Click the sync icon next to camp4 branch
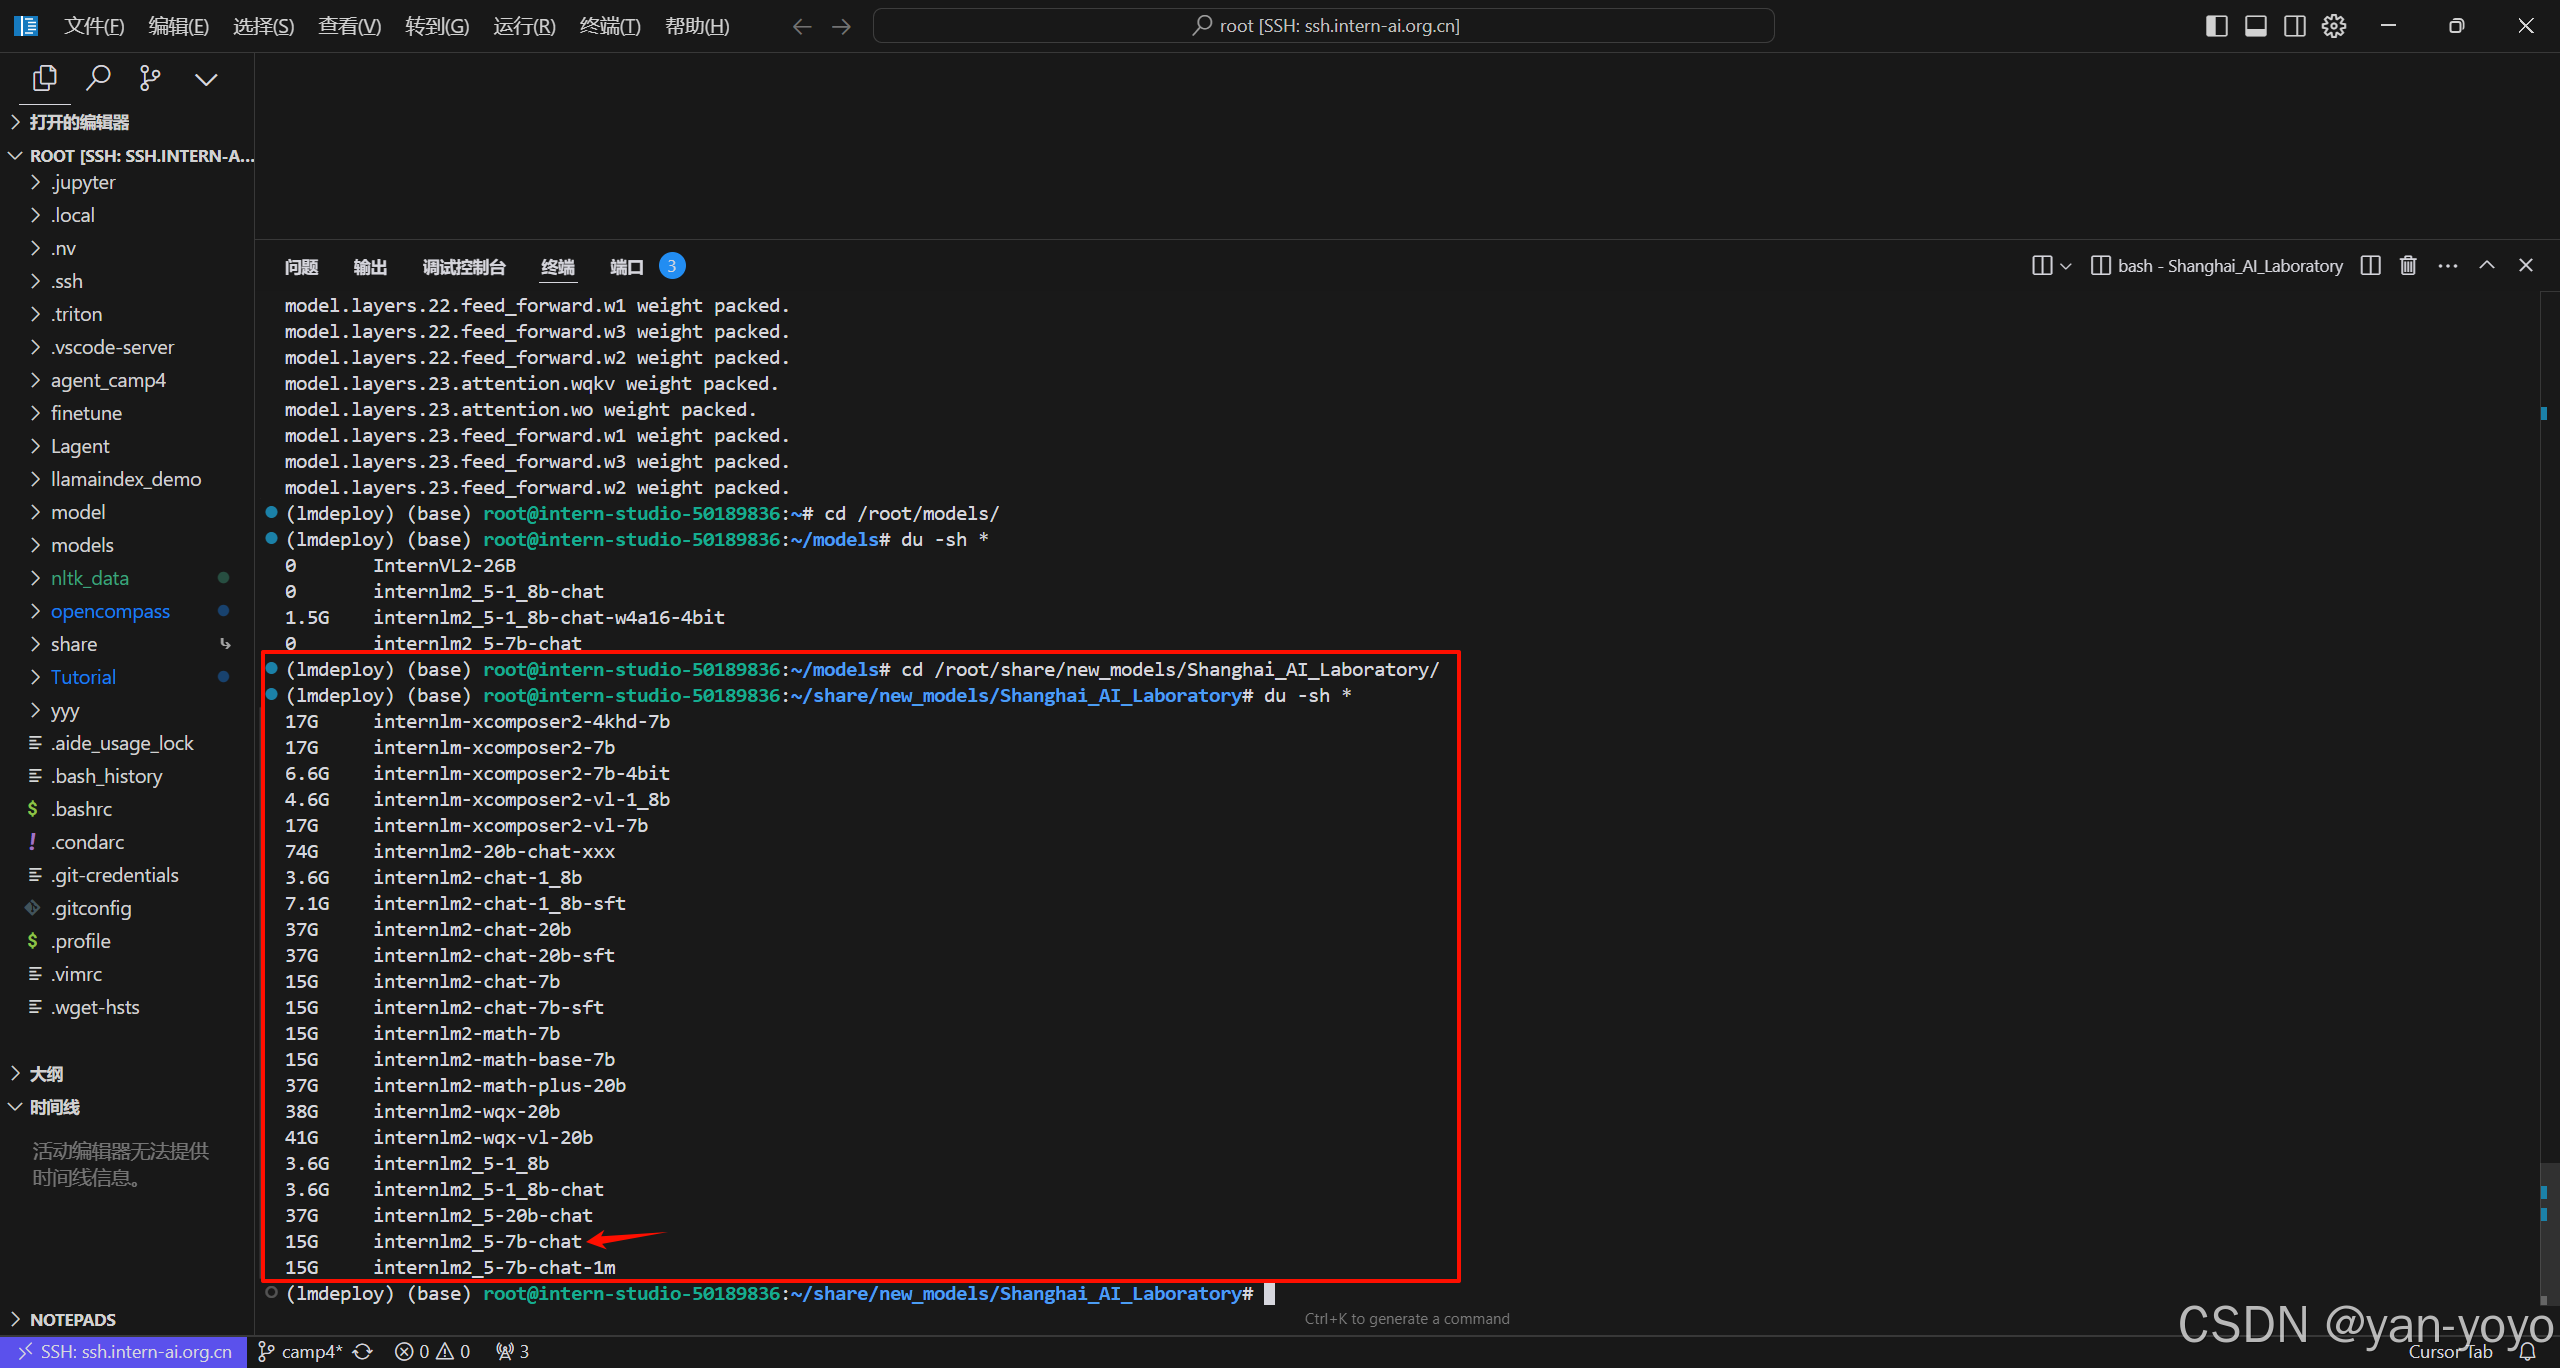Viewport: 2560px width, 1368px height. click(360, 1351)
